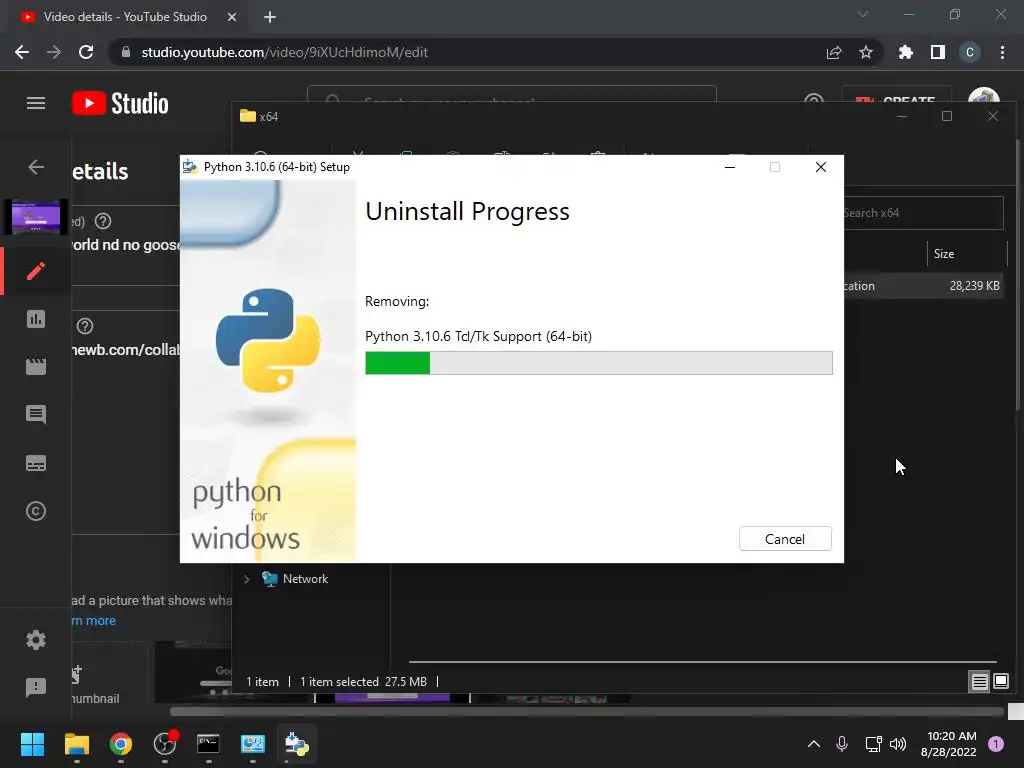Open volume control in tray
The image size is (1024, 768).
tap(899, 744)
